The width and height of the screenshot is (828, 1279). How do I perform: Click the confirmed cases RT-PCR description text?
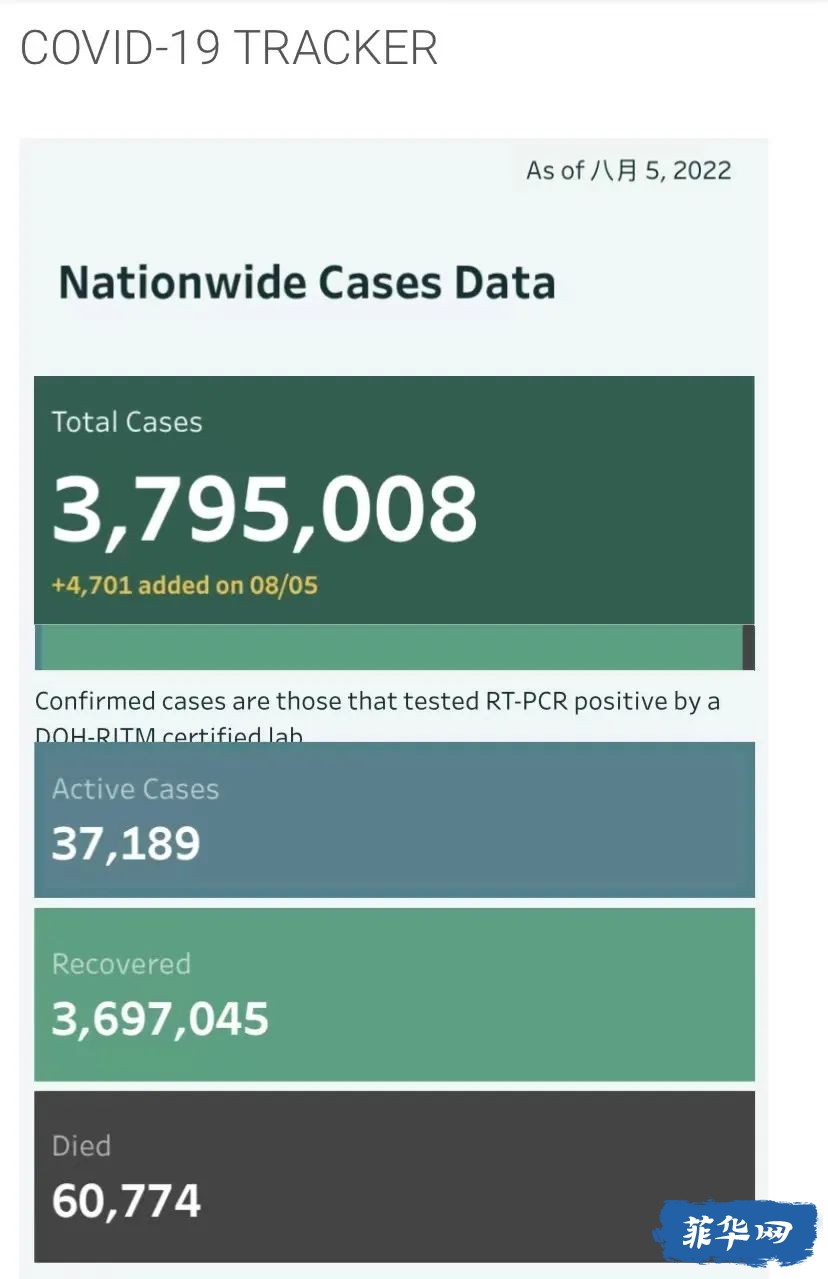[x=377, y=717]
